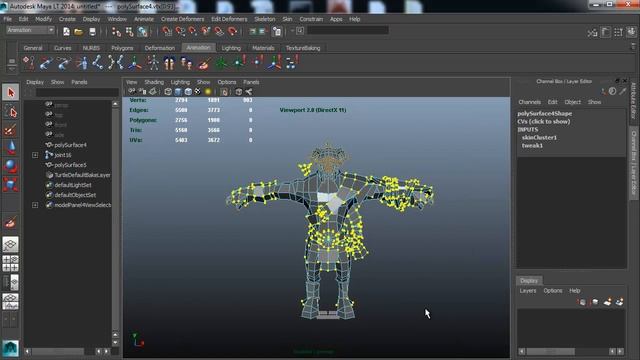This screenshot has height=360, width=640.
Task: Open a scene with the folder icon
Action: [x=78, y=31]
